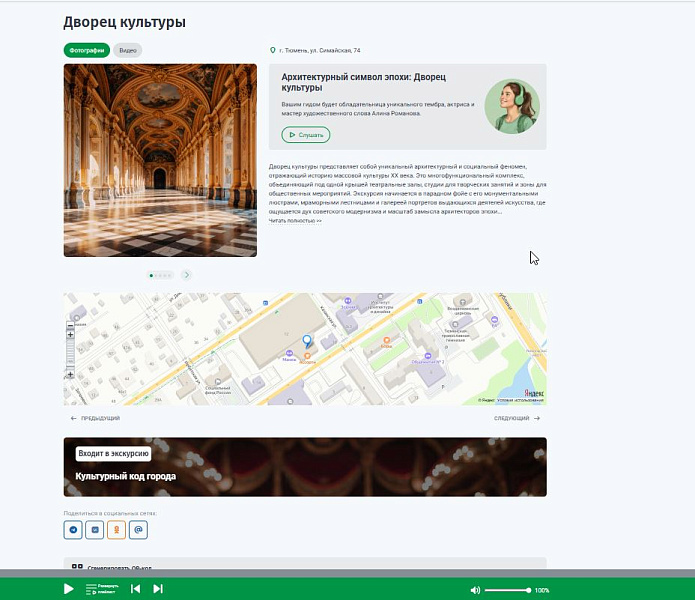Share via VK icon

click(x=95, y=530)
